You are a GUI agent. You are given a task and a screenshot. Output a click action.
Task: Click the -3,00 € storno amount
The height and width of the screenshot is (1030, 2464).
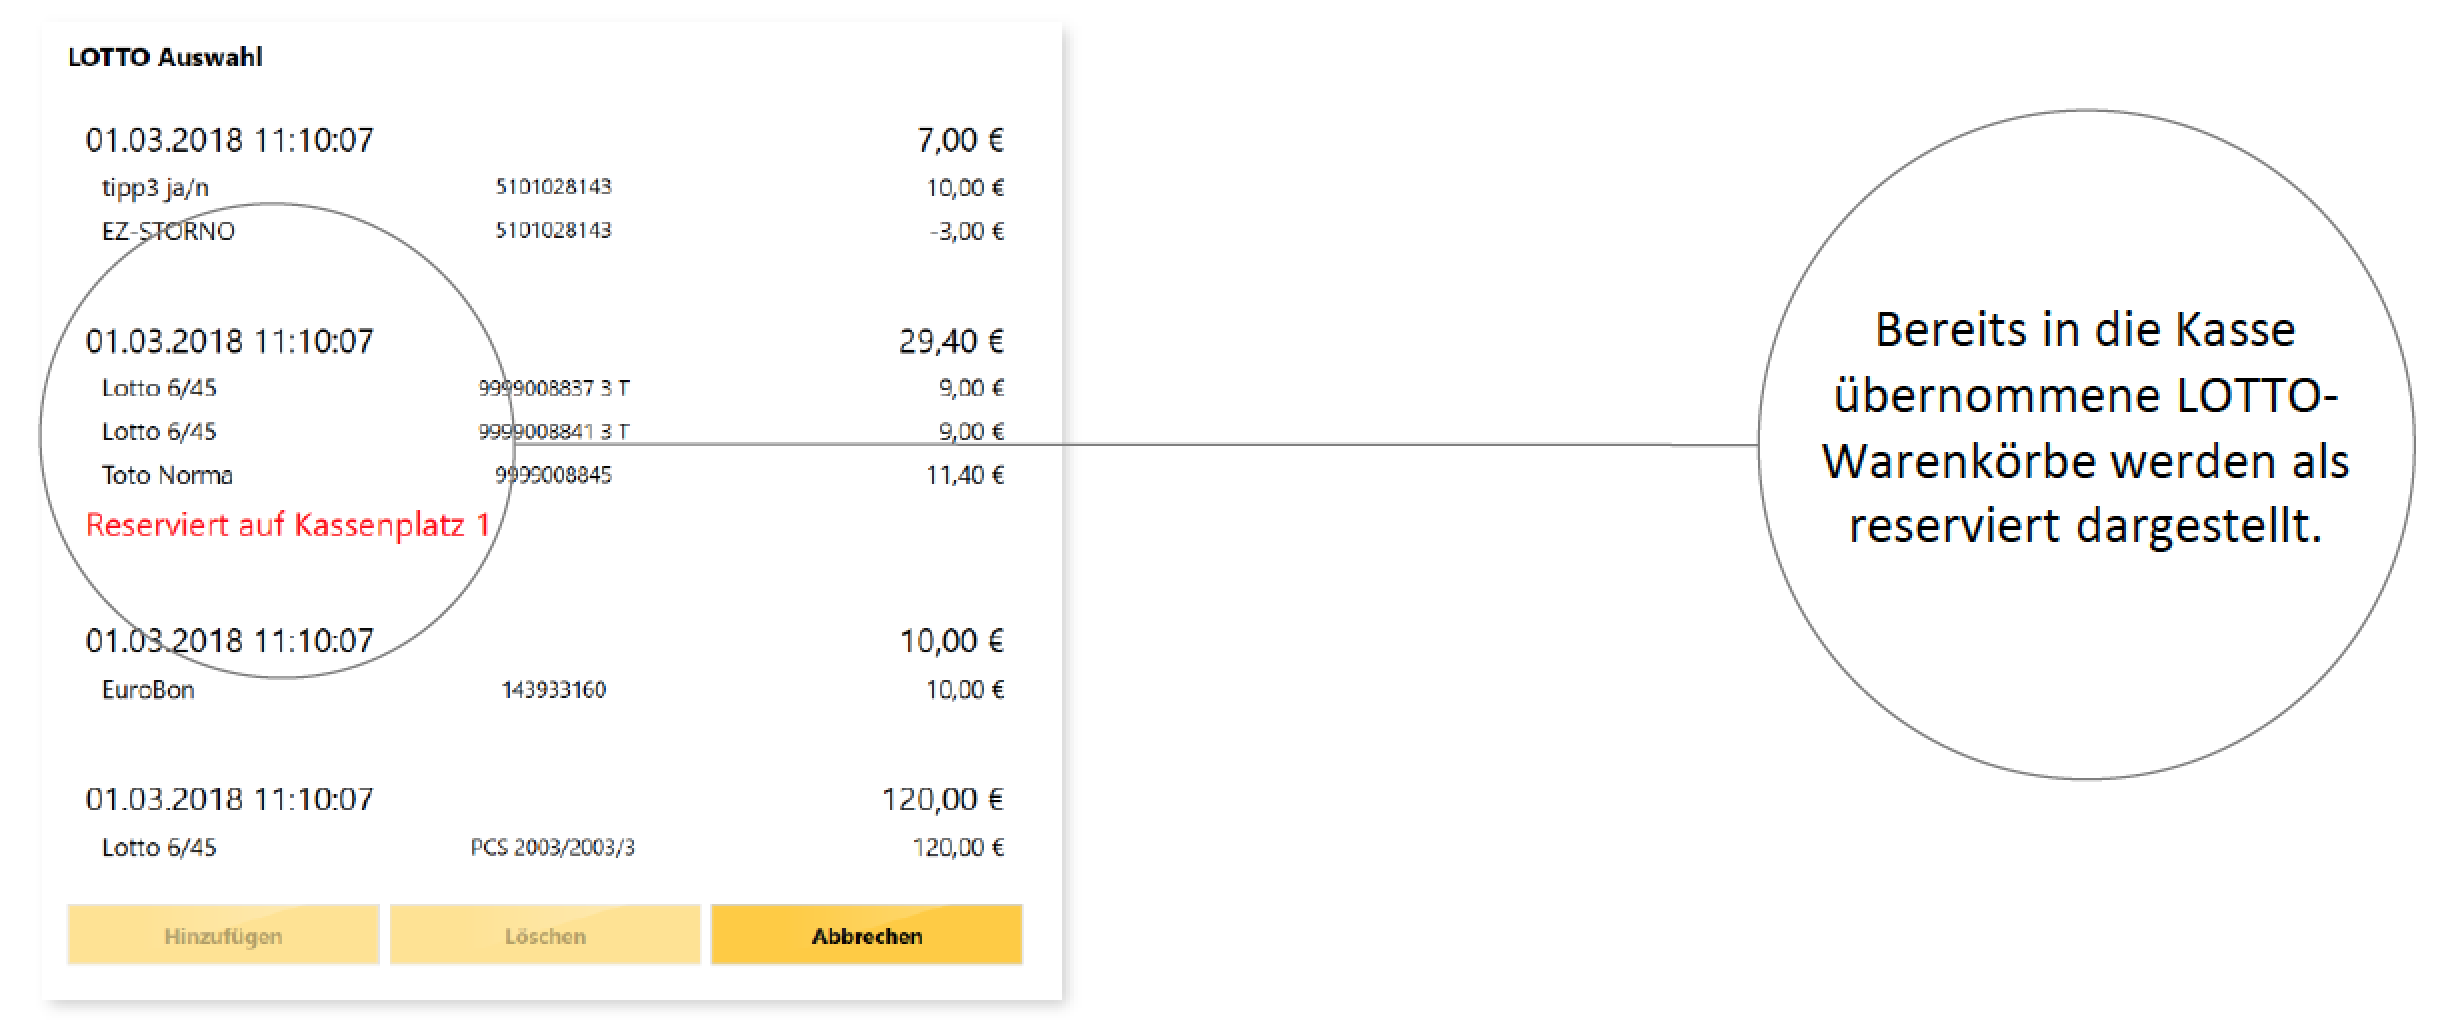(966, 231)
